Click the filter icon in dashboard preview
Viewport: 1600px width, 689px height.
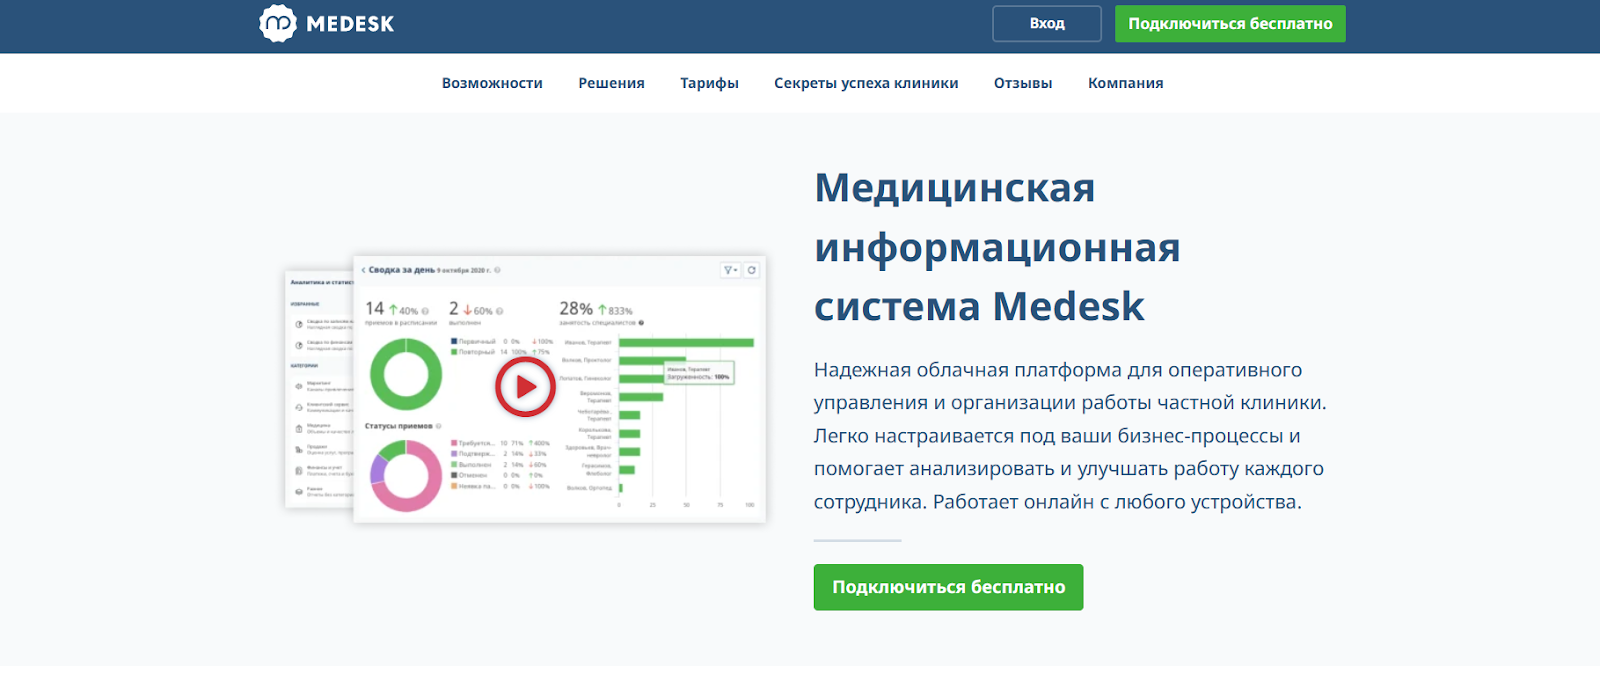731,270
